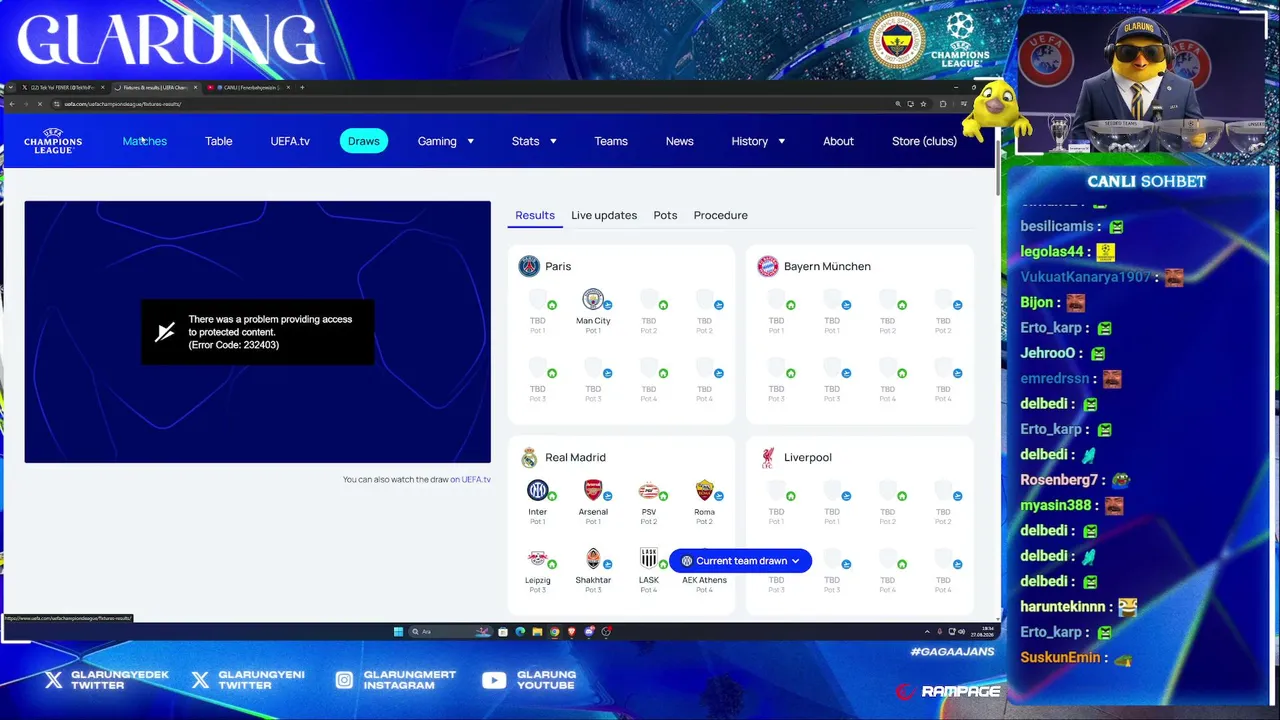Switch to the Live updates tab
Screen dimensions: 1280x720
tap(604, 215)
